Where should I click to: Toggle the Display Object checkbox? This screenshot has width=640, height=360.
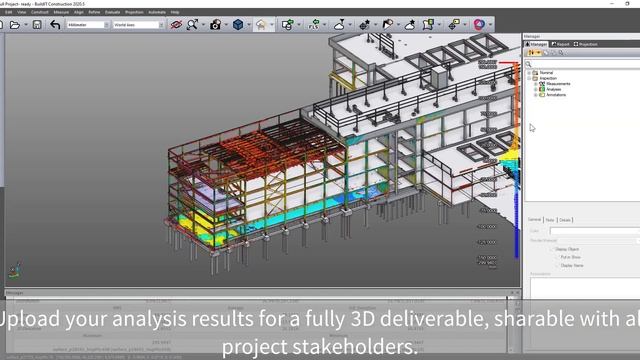(551, 249)
